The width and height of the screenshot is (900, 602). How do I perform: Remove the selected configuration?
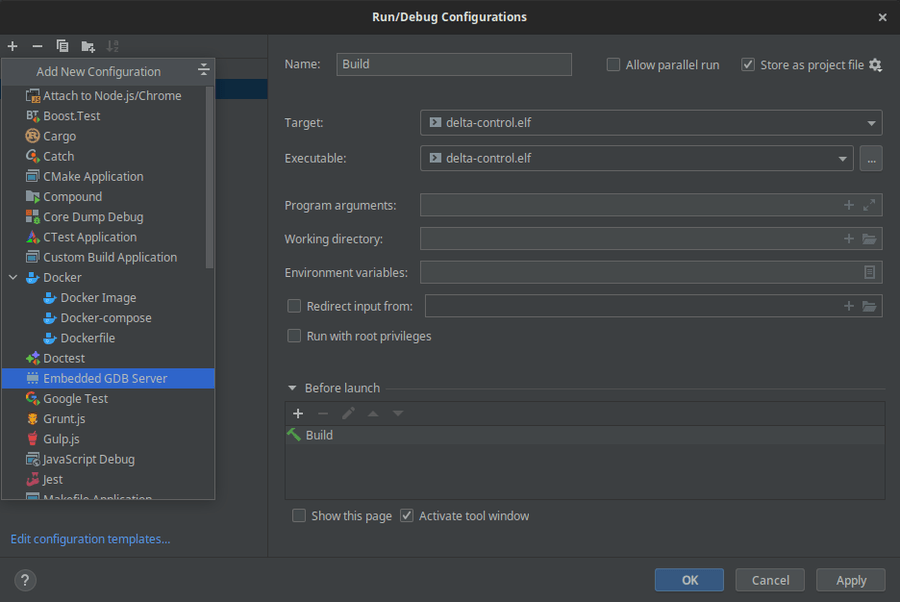36,45
